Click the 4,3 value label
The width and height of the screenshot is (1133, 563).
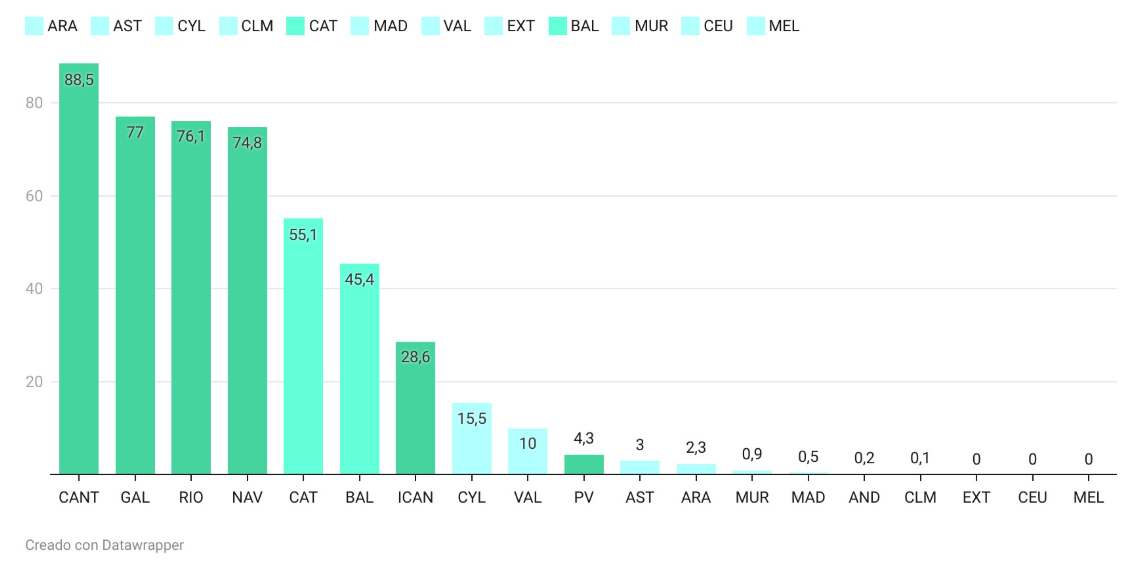coord(584,438)
